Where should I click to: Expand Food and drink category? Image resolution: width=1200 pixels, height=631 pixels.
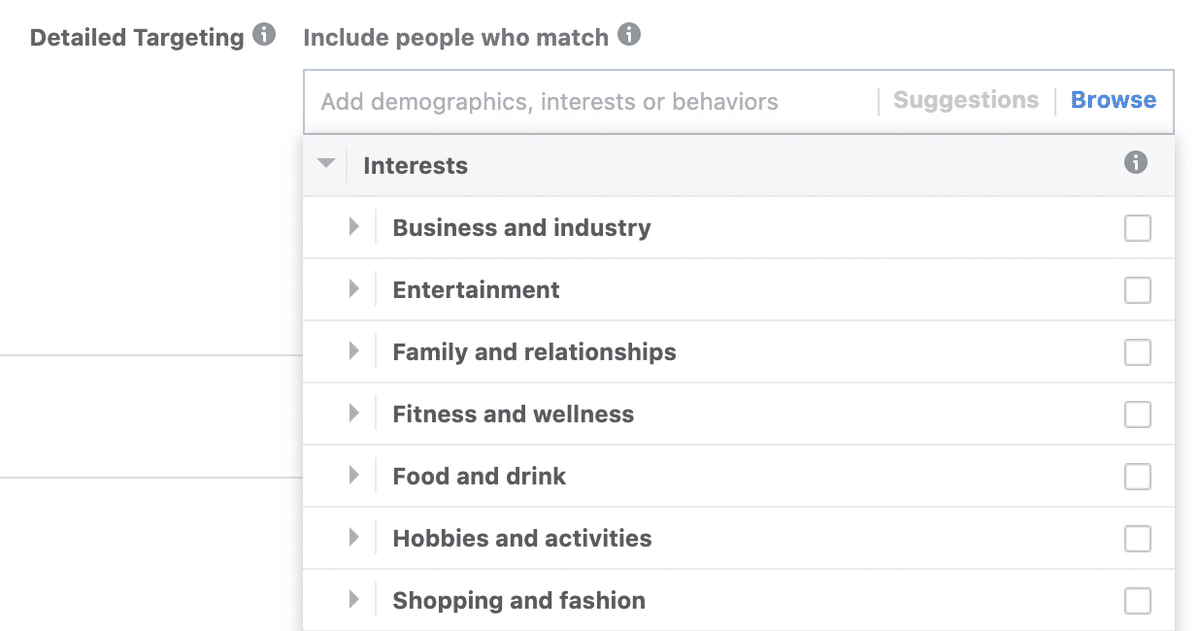point(354,475)
